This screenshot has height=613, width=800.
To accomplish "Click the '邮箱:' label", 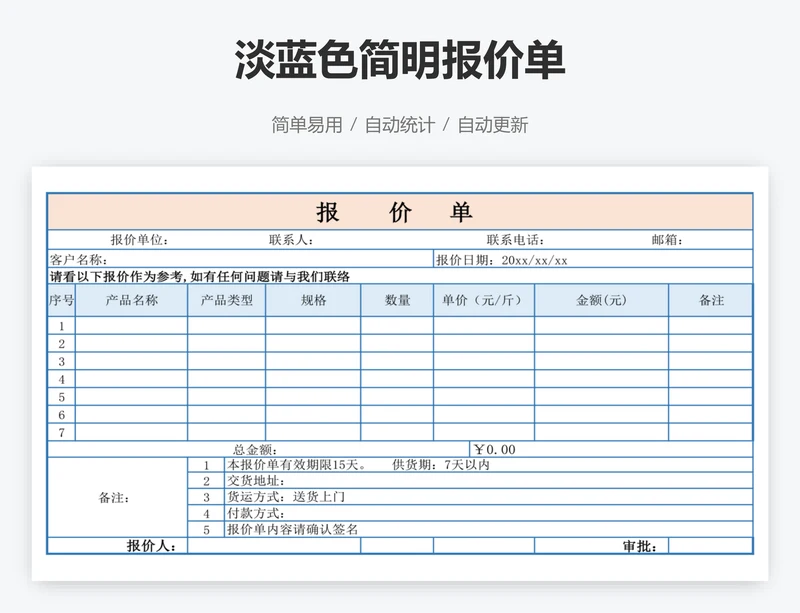I will 667,240.
